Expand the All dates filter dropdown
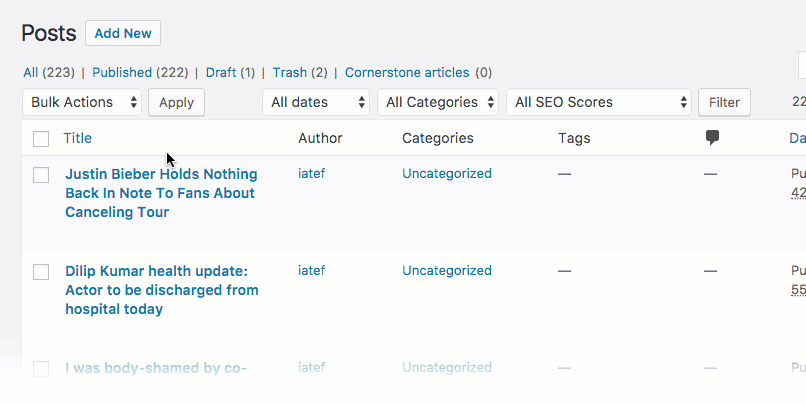The height and width of the screenshot is (404, 806). 315,102
